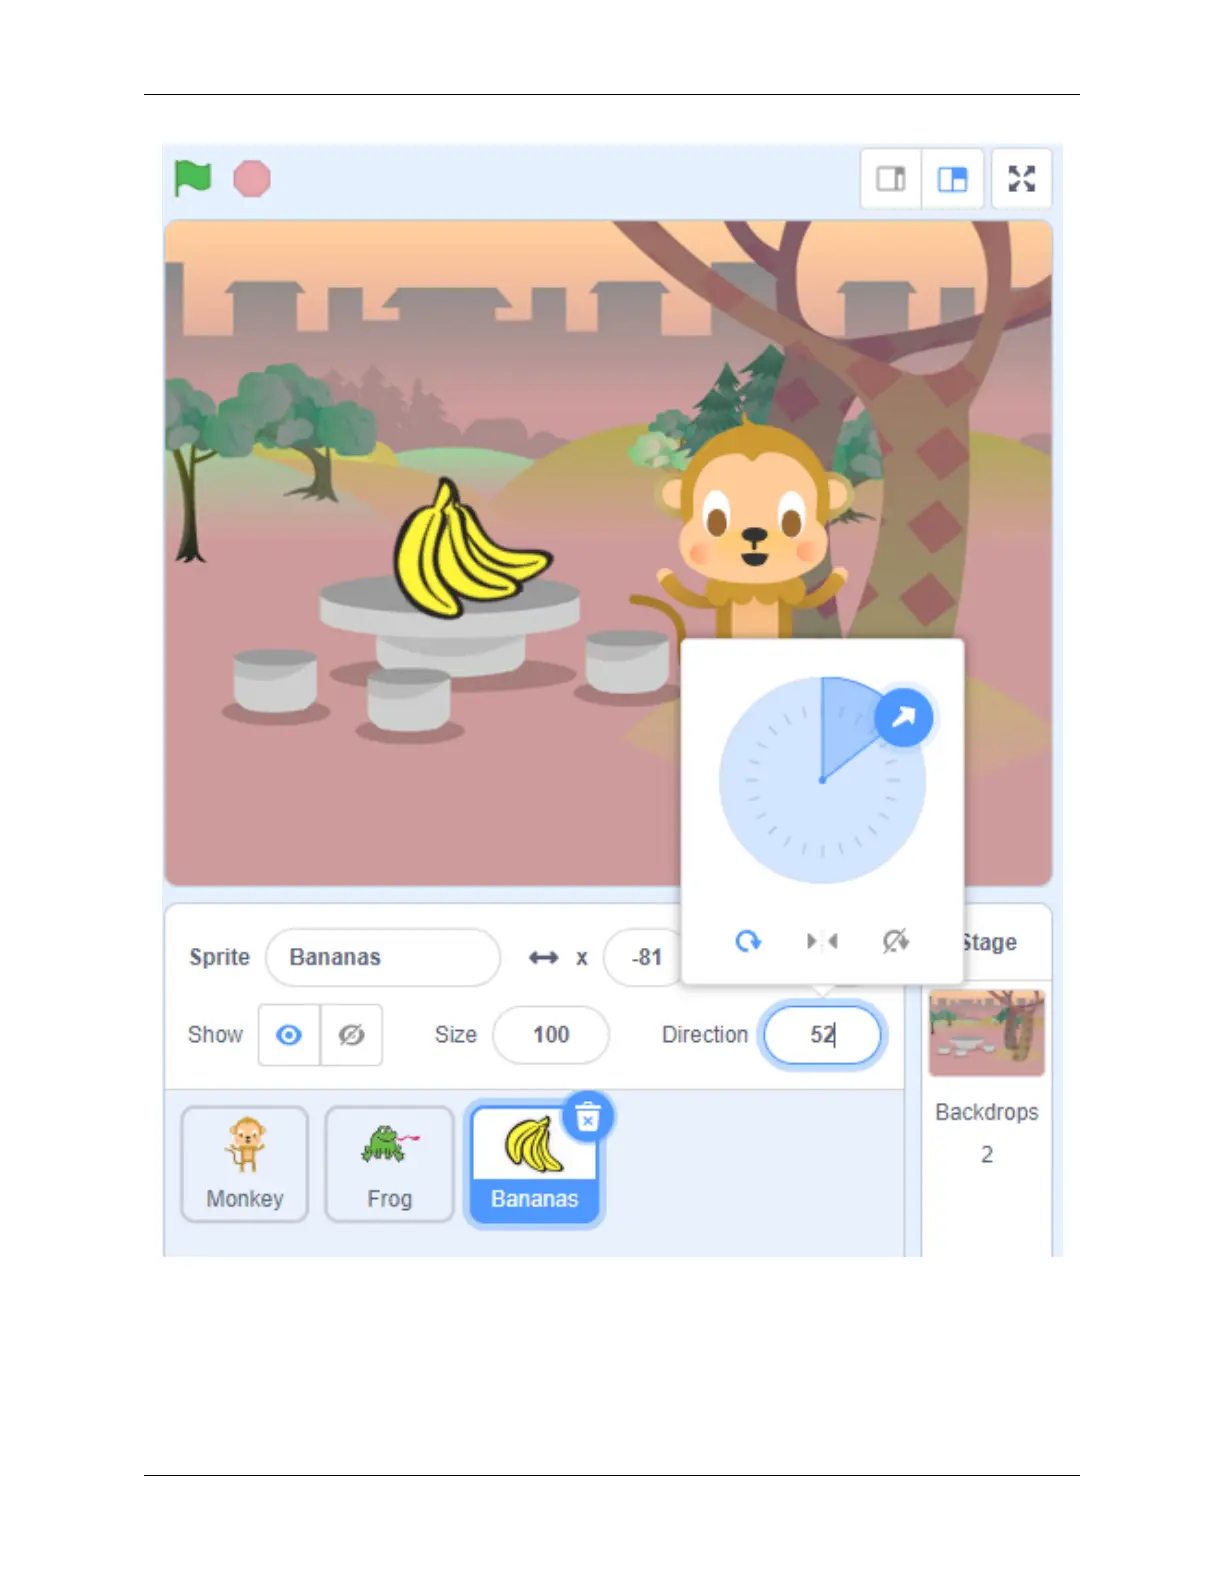Select all around rotation style
The image size is (1224, 1584).
point(748,941)
